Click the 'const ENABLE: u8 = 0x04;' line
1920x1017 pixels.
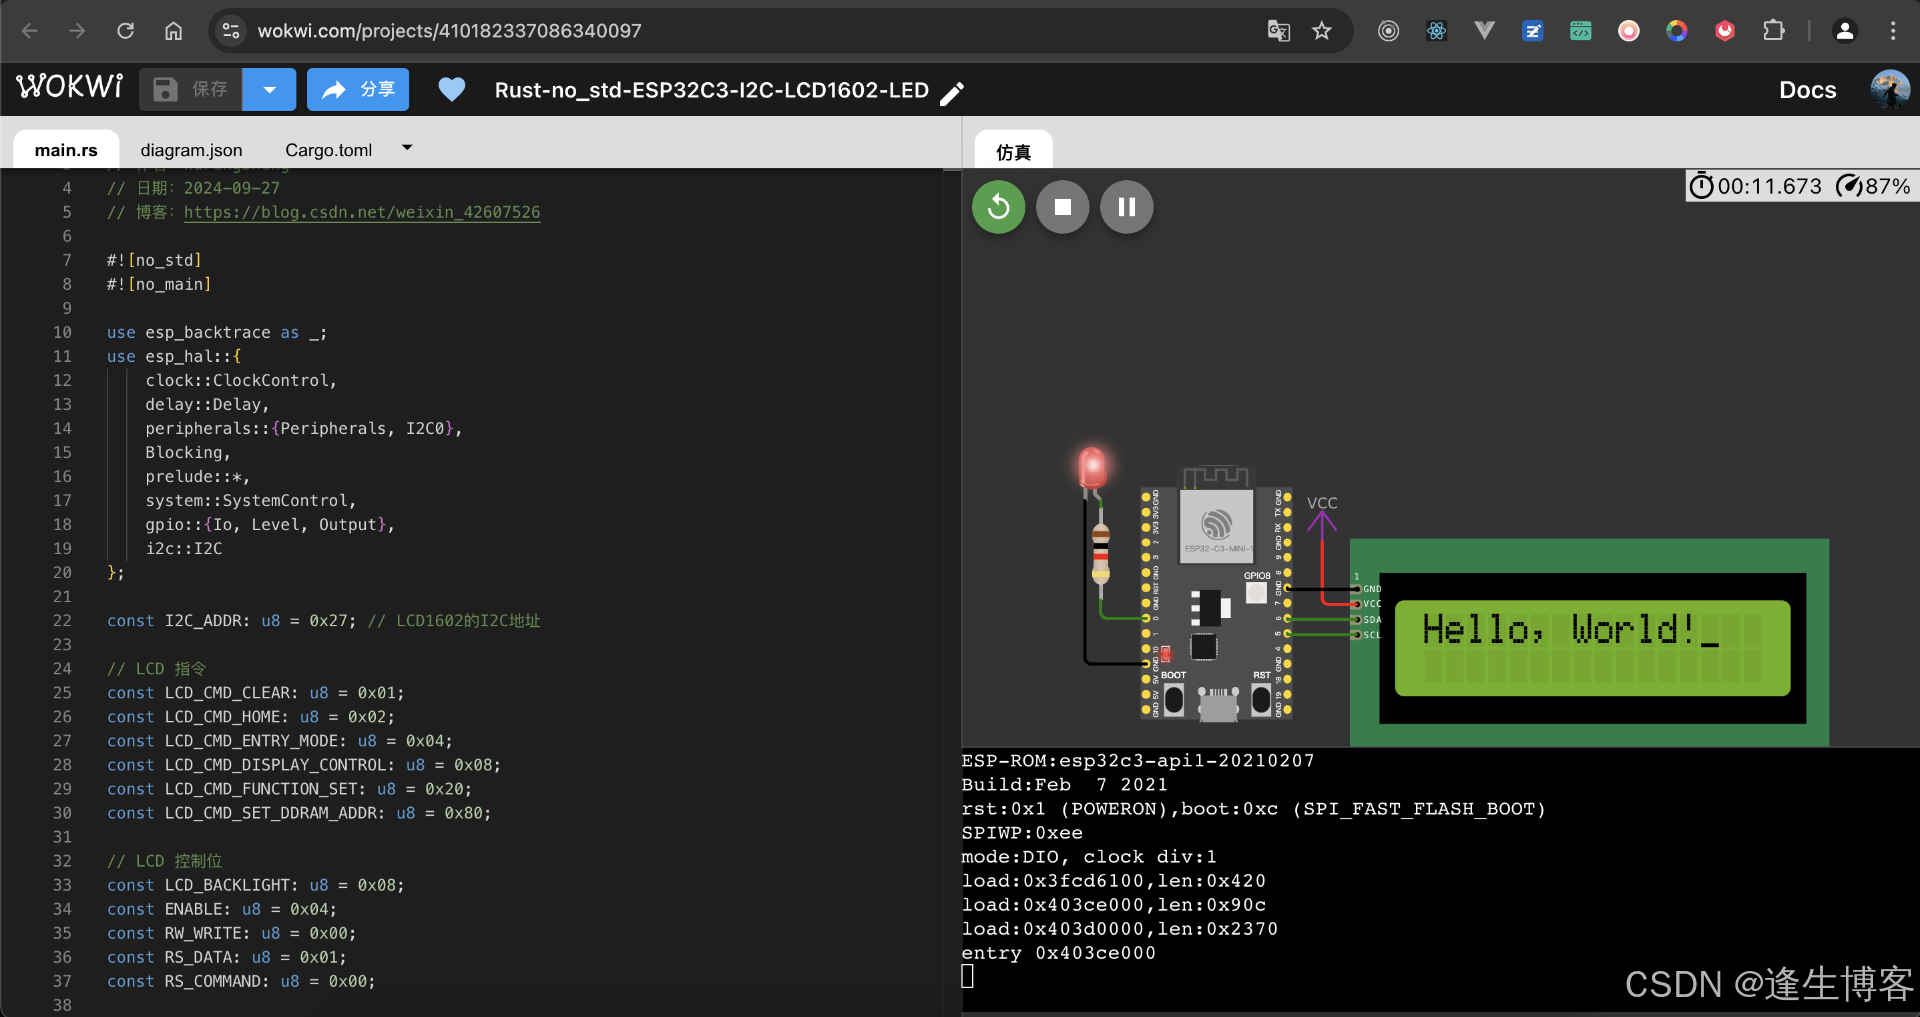pos(221,909)
